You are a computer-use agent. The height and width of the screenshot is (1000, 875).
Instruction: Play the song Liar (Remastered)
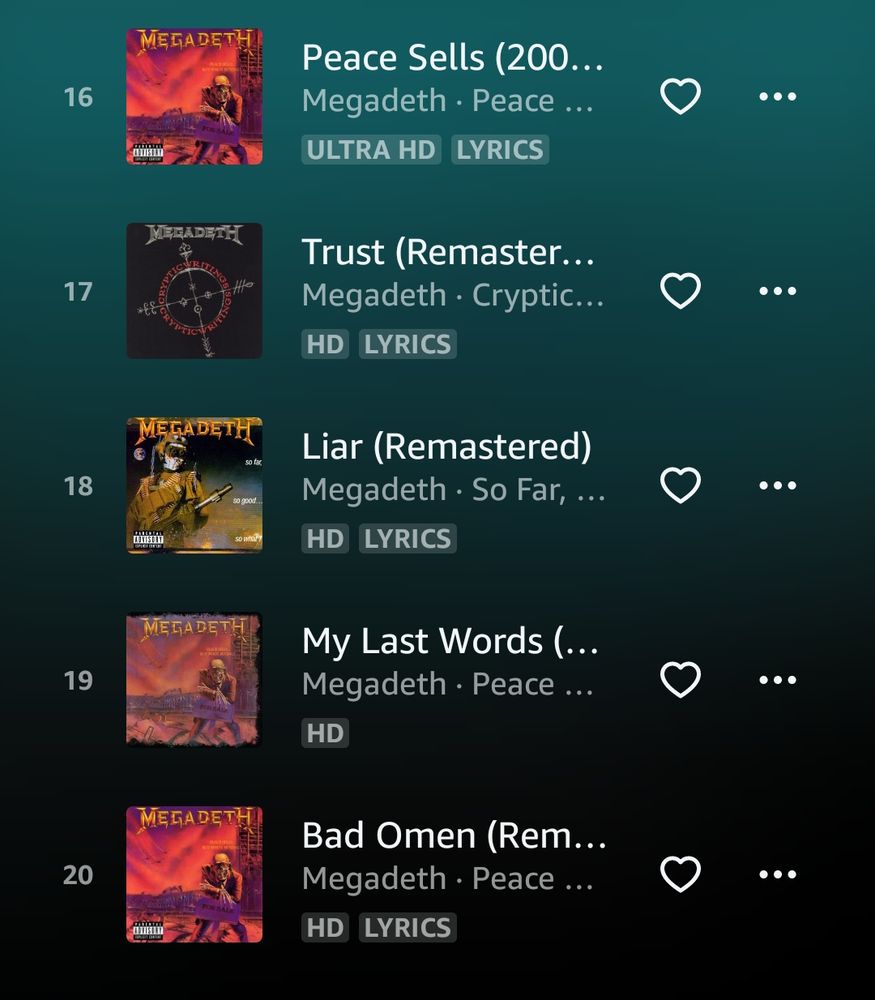(446, 446)
